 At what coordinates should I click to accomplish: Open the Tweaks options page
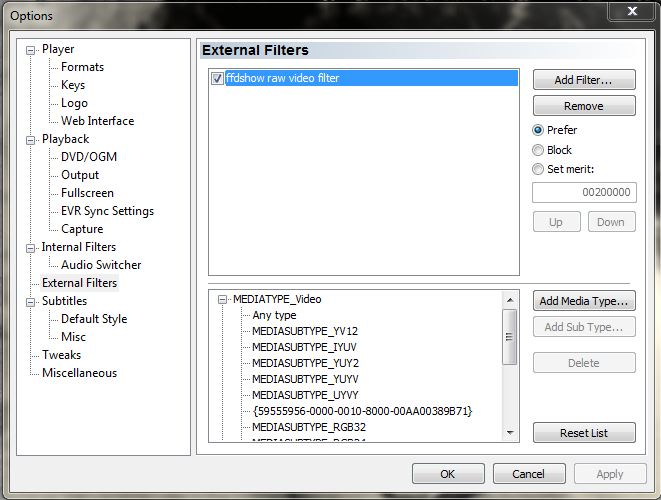[61, 355]
